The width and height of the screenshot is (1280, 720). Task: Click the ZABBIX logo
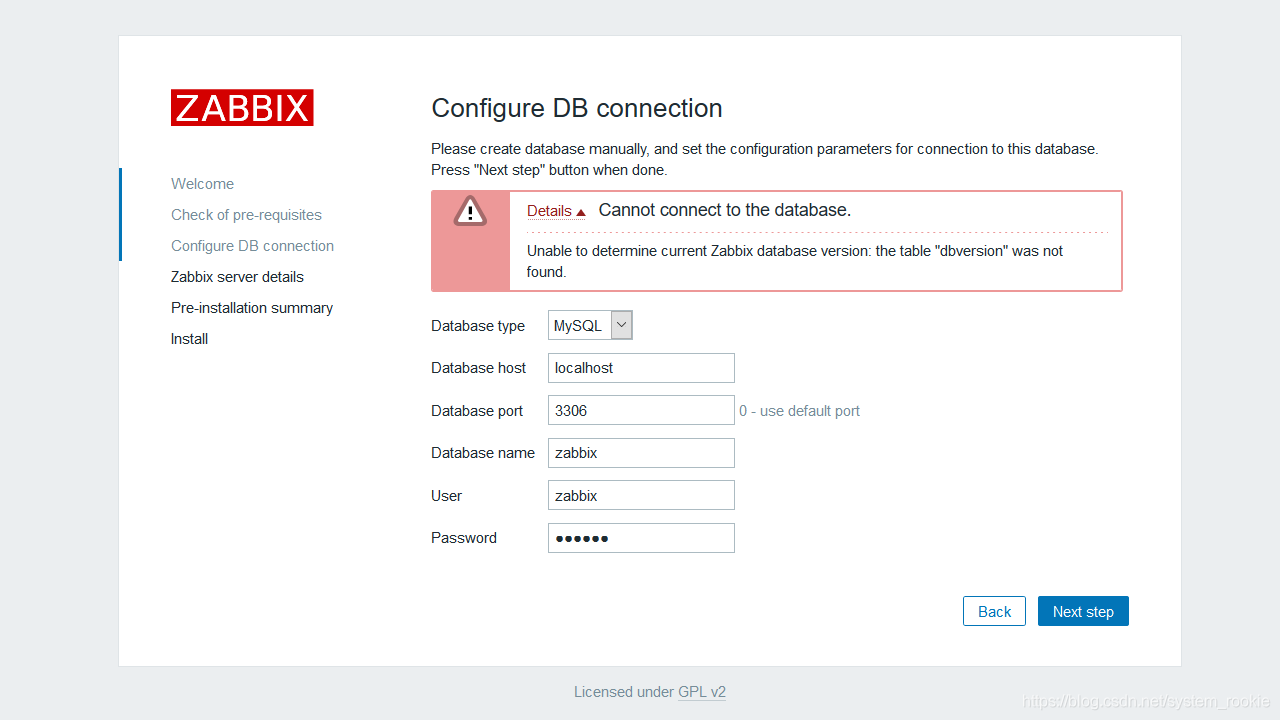(x=242, y=108)
